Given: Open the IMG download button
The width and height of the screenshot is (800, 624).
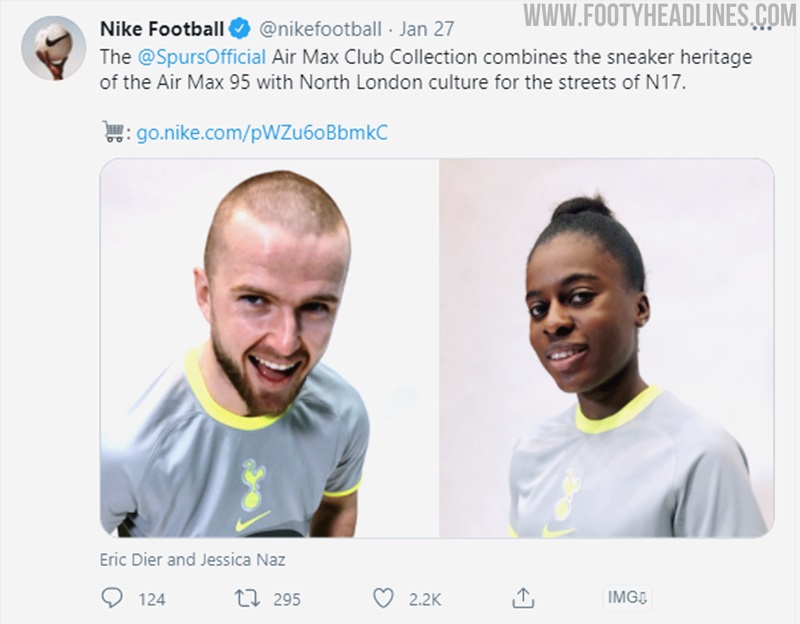Looking at the screenshot, I should 627,597.
